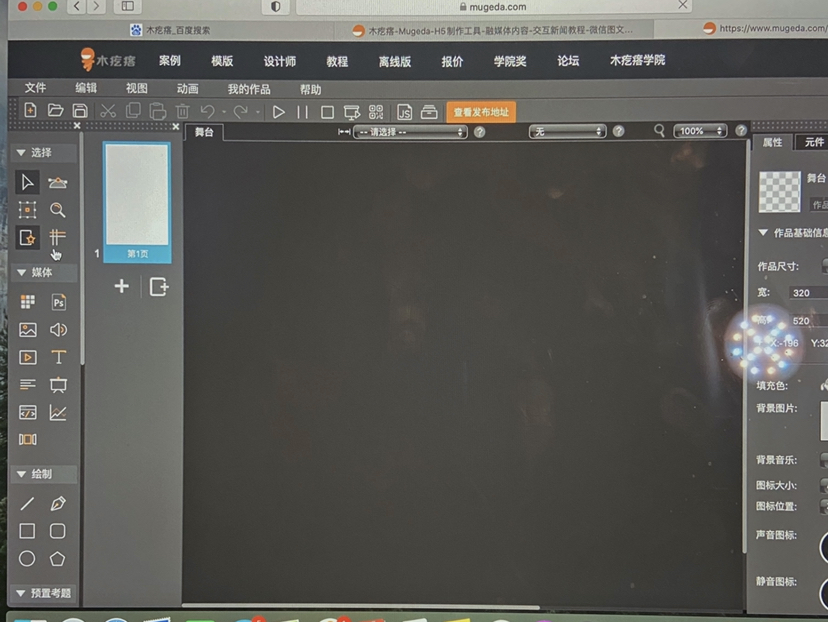Delete with the trash can icon
Image resolution: width=828 pixels, height=622 pixels.
[183, 111]
